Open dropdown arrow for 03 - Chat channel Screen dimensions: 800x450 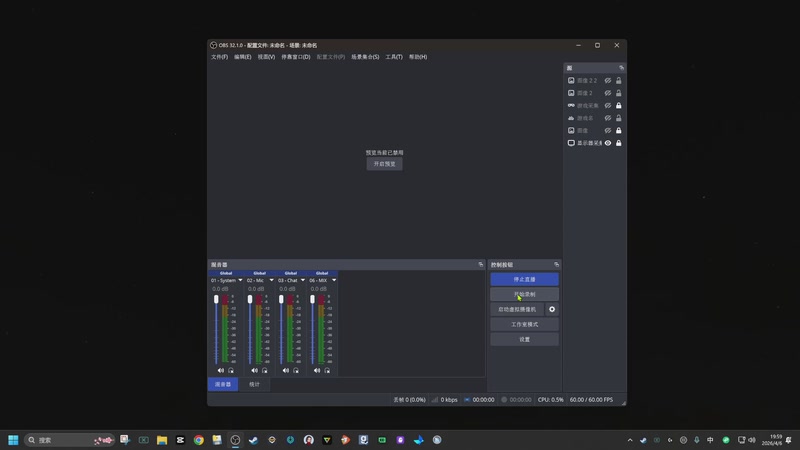pyautogui.click(x=303, y=280)
